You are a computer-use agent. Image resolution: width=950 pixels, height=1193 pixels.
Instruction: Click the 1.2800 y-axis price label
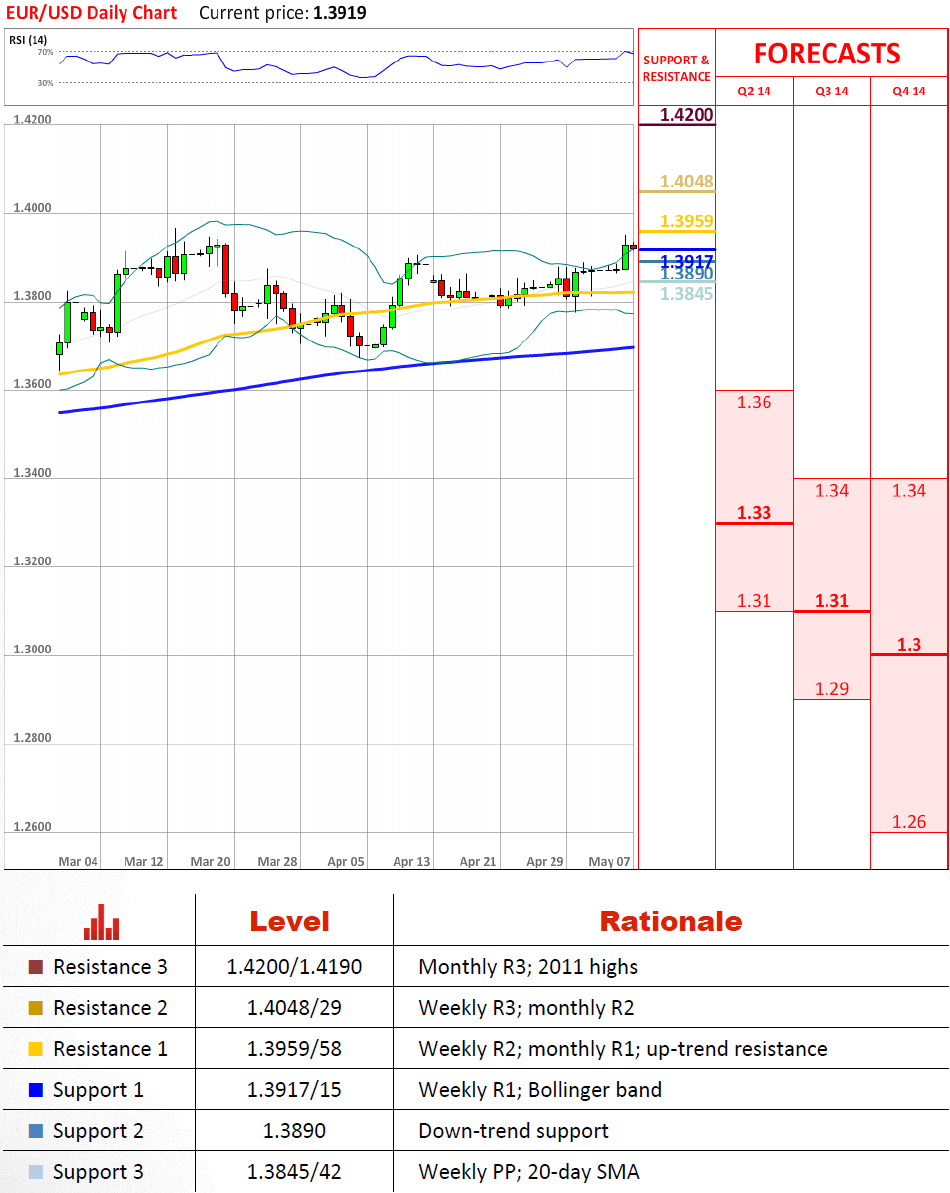[x=33, y=738]
